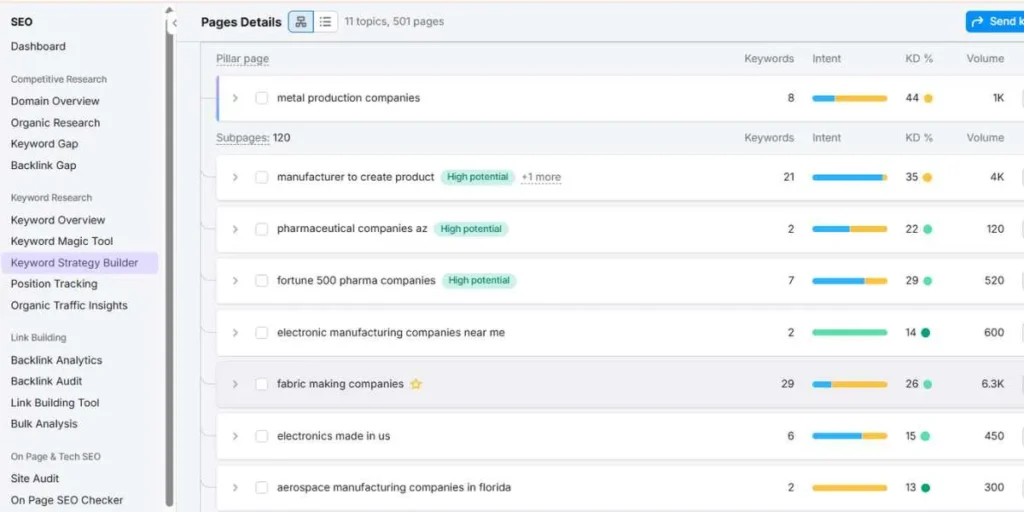Expand fortune 500 pharma companies row
This screenshot has height=512, width=1024.
pyautogui.click(x=235, y=281)
